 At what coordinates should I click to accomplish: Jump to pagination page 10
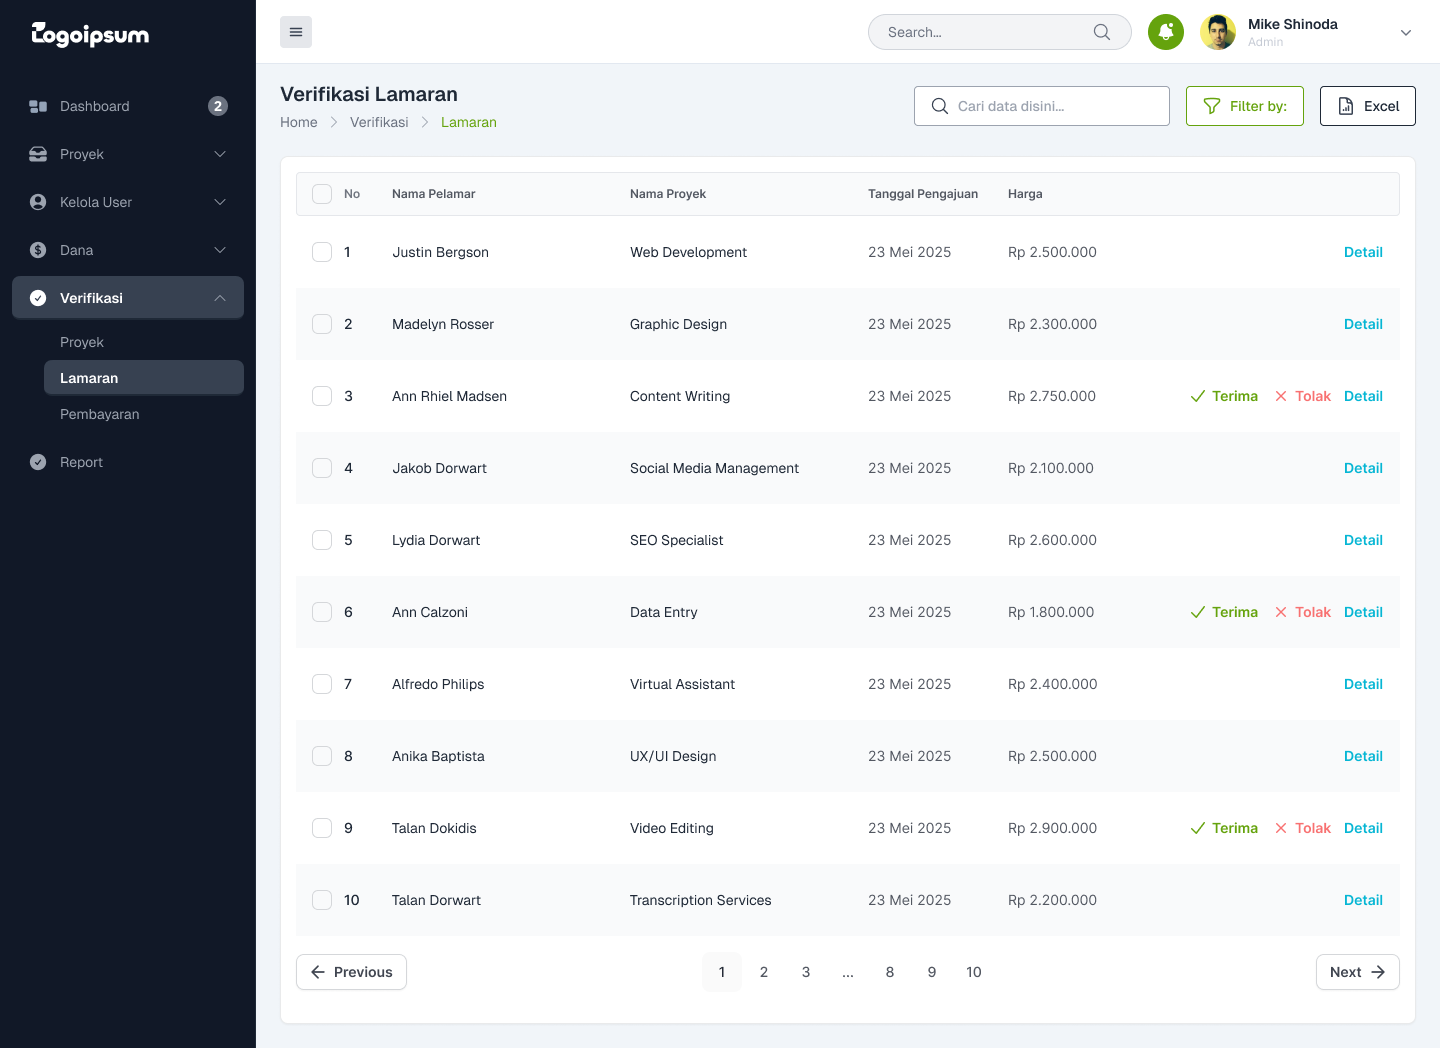[974, 972]
